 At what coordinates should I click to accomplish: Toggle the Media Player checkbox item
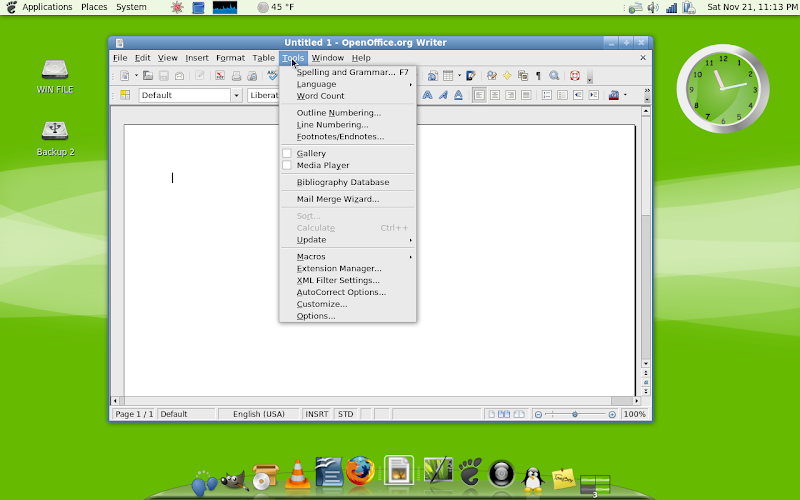pos(322,165)
